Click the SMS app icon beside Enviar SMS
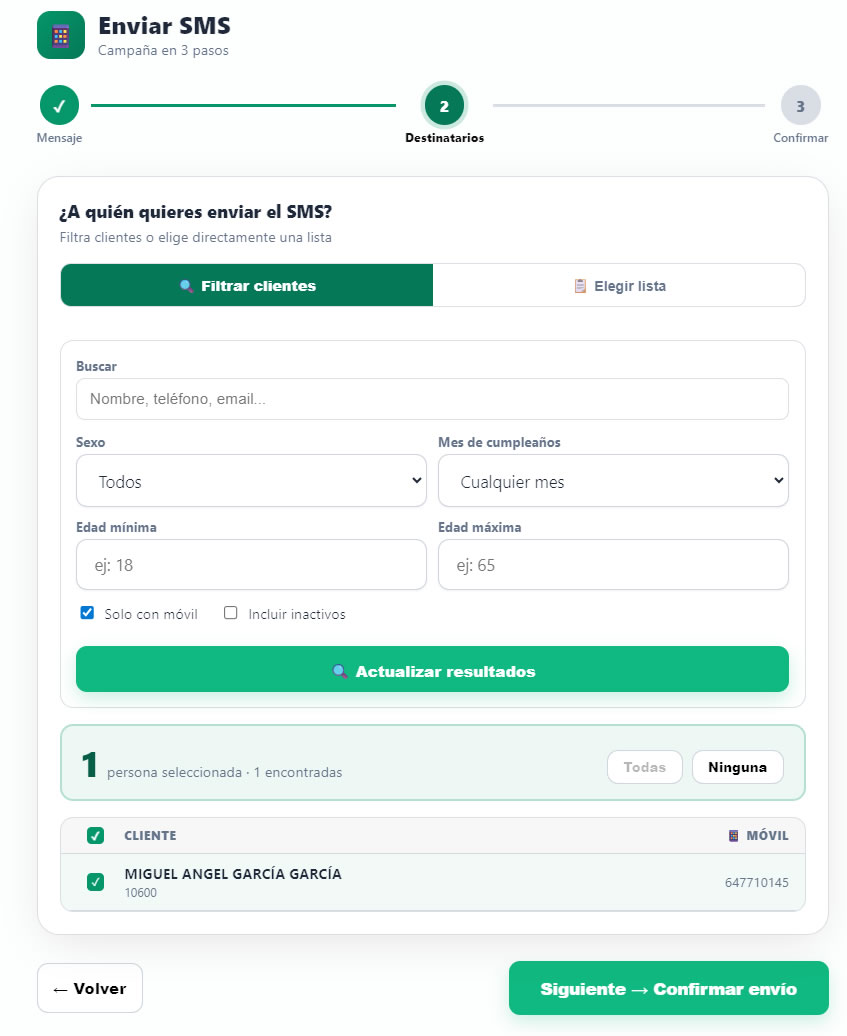847x1036 pixels. [60, 35]
